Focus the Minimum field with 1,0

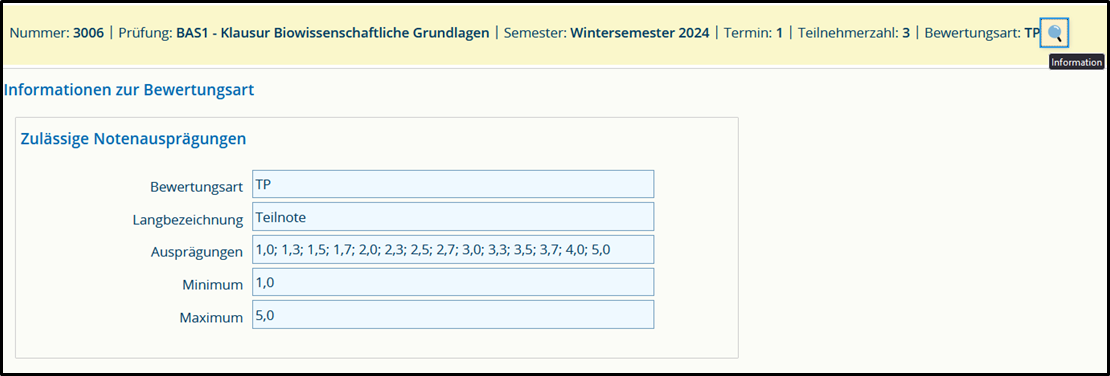453,282
